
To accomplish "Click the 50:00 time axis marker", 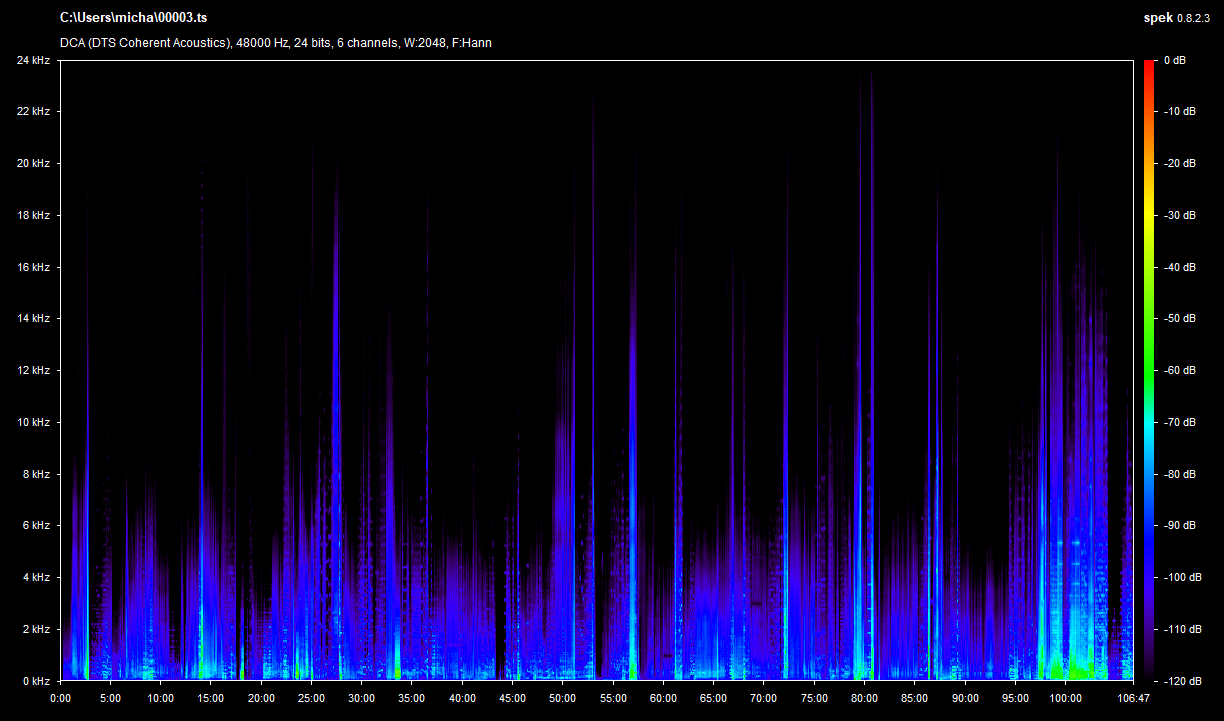I will click(x=563, y=698).
